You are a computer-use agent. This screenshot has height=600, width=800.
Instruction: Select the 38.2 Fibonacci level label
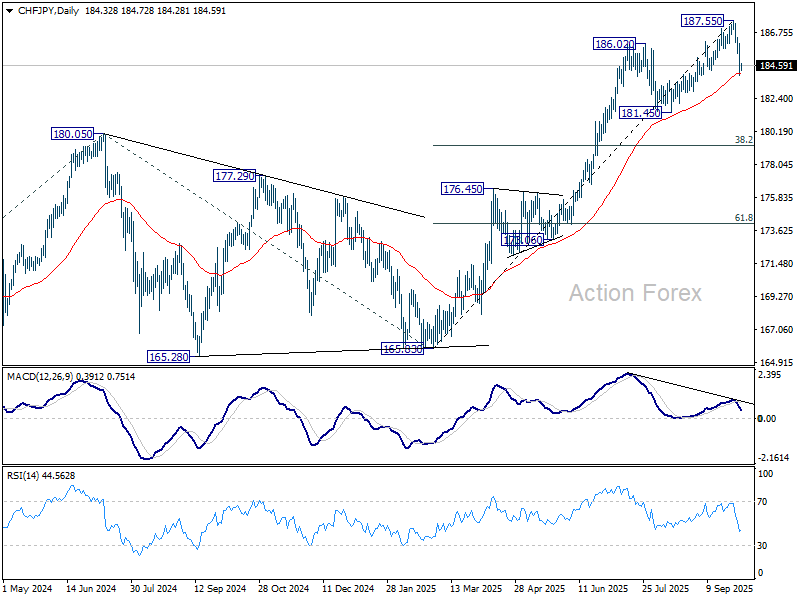pos(743,140)
